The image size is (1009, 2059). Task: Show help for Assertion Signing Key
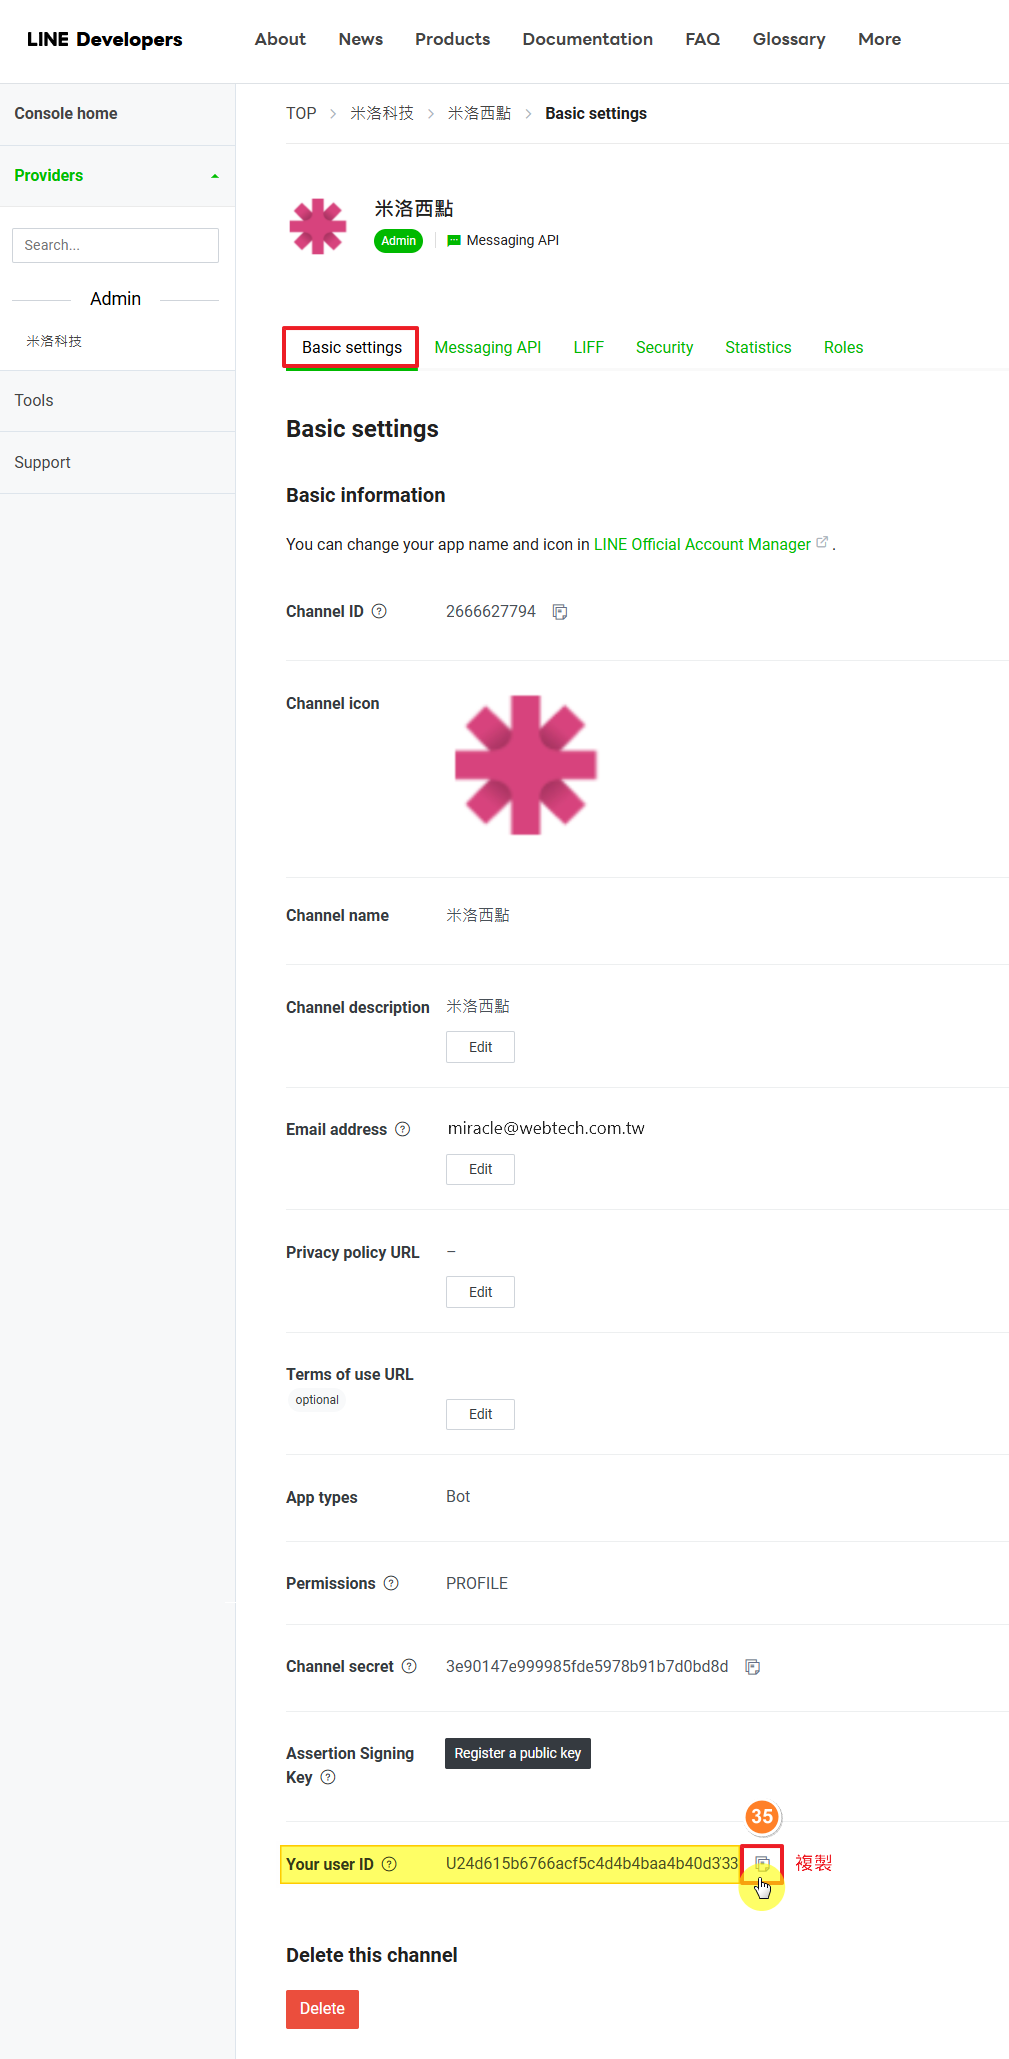click(x=328, y=1778)
